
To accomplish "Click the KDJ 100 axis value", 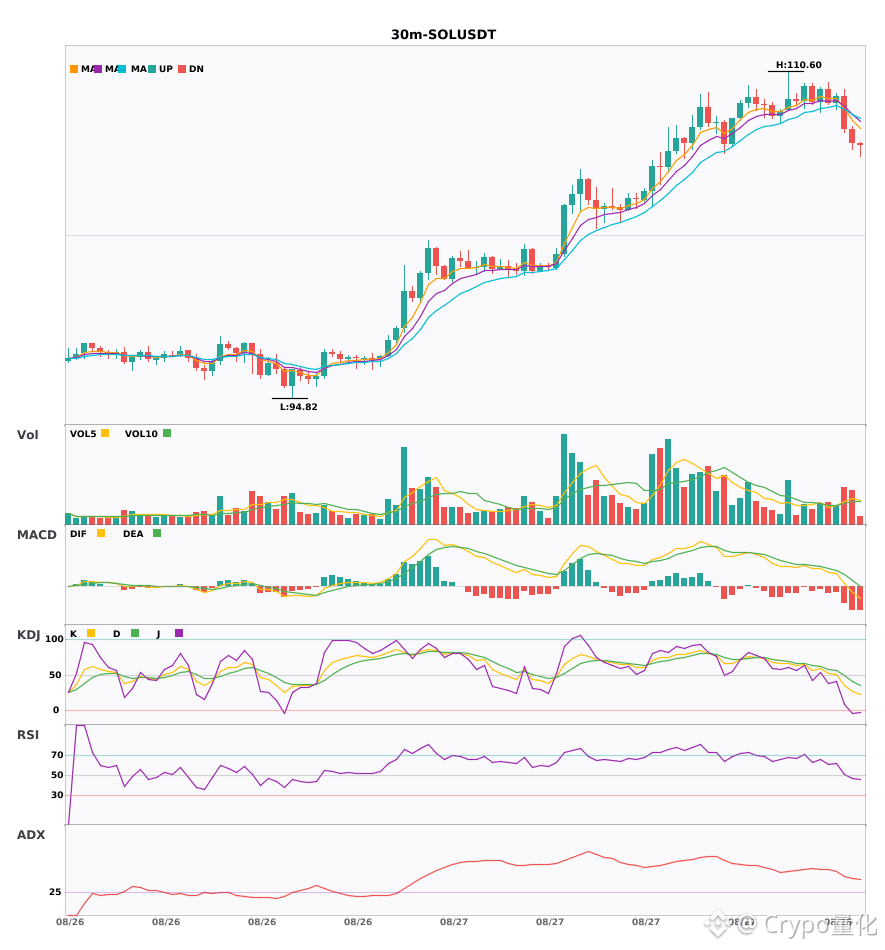I will point(55,639).
